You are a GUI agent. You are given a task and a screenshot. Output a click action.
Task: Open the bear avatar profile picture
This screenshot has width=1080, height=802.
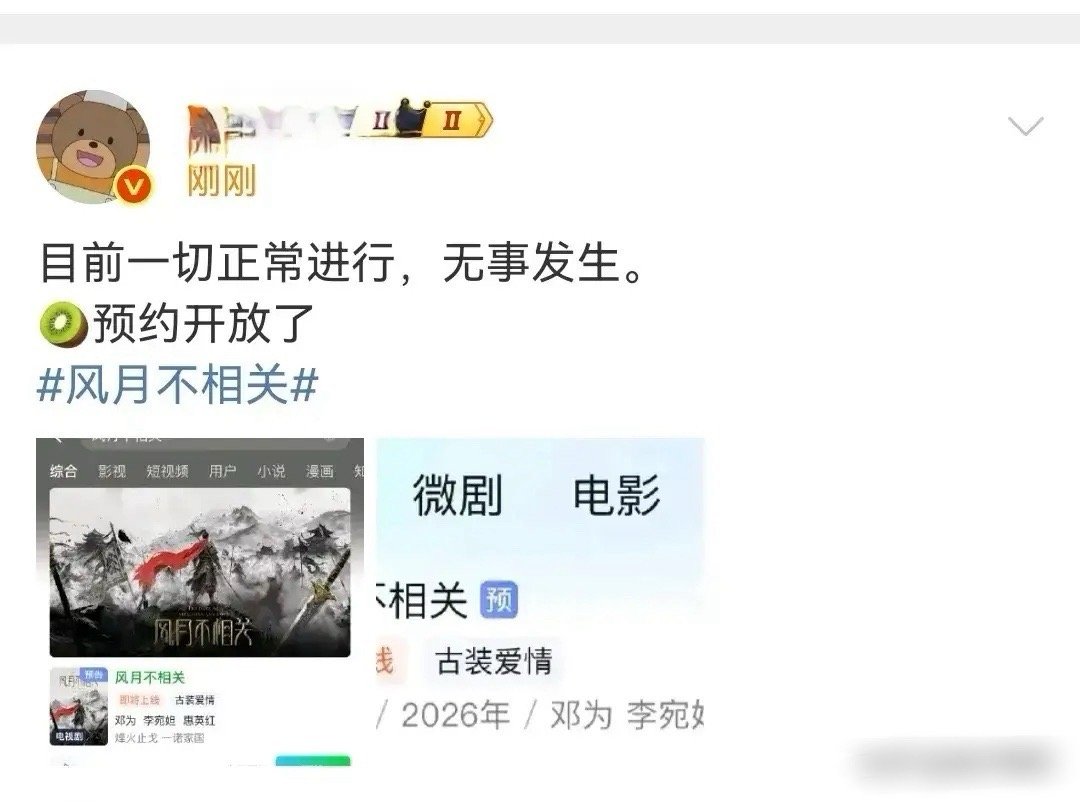tap(93, 146)
